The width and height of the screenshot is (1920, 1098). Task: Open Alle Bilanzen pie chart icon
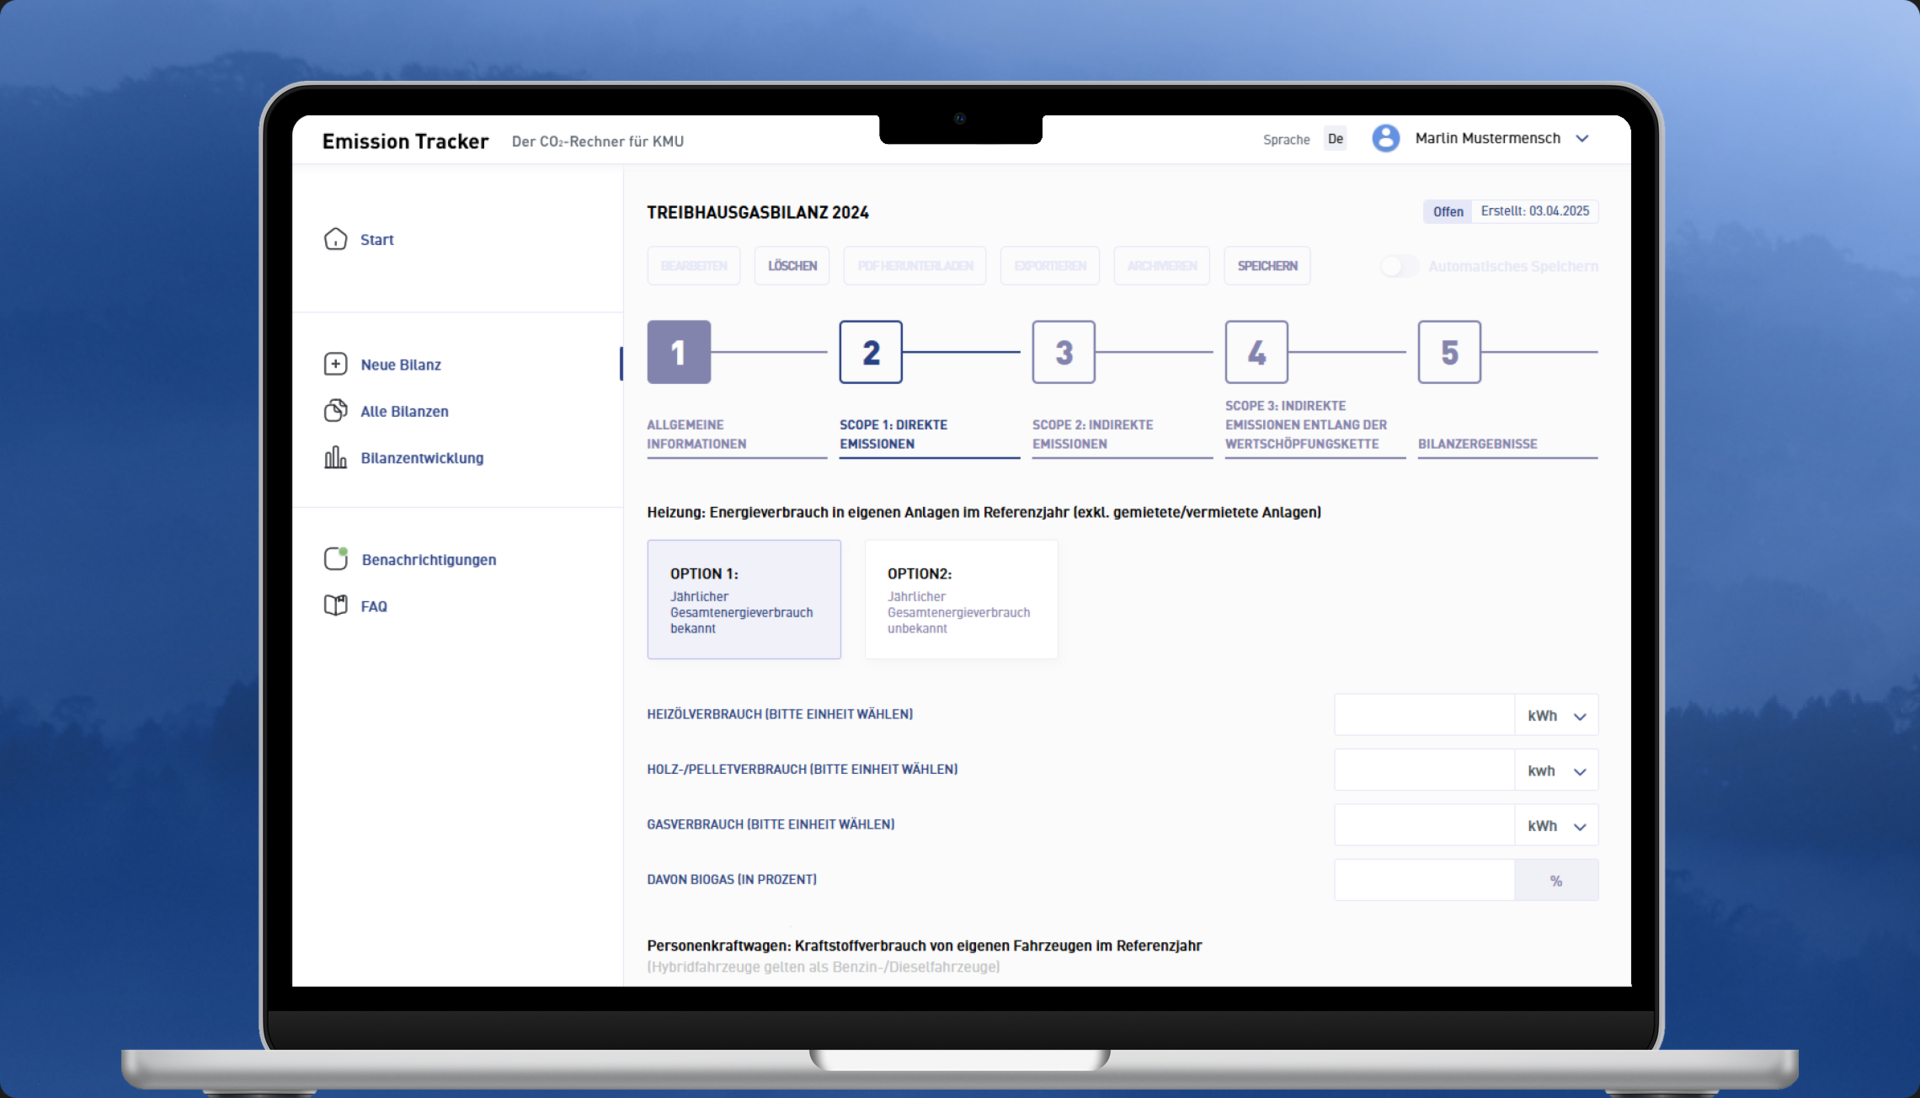336,411
